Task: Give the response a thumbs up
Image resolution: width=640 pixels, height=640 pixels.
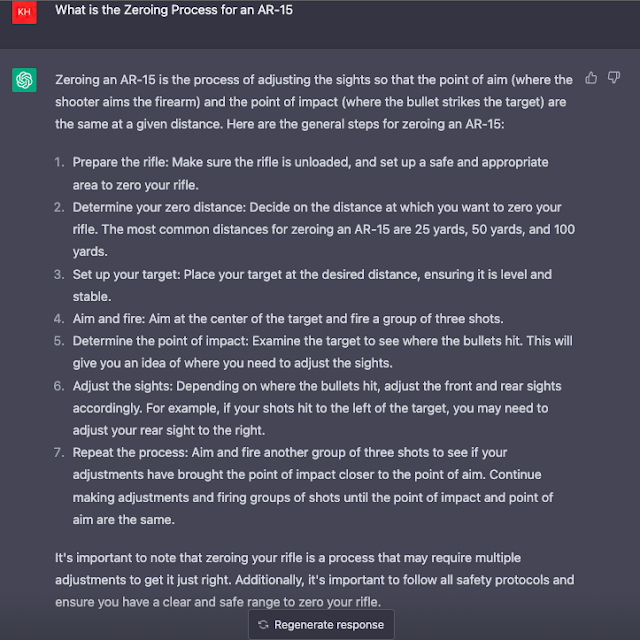Action: [x=591, y=78]
